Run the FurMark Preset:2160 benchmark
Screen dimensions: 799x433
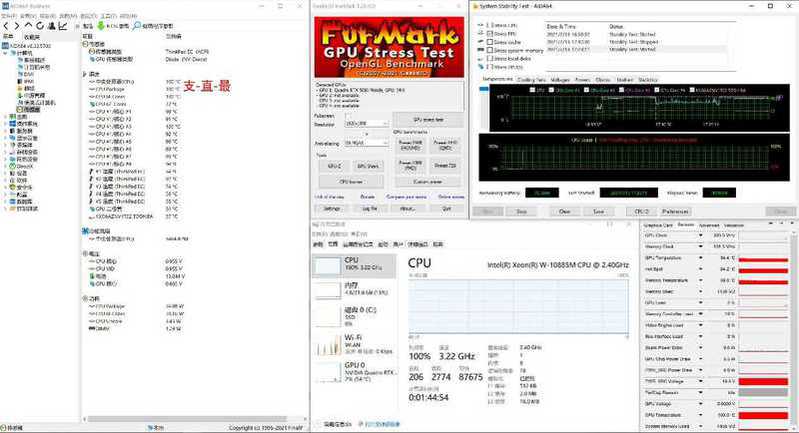pos(410,145)
